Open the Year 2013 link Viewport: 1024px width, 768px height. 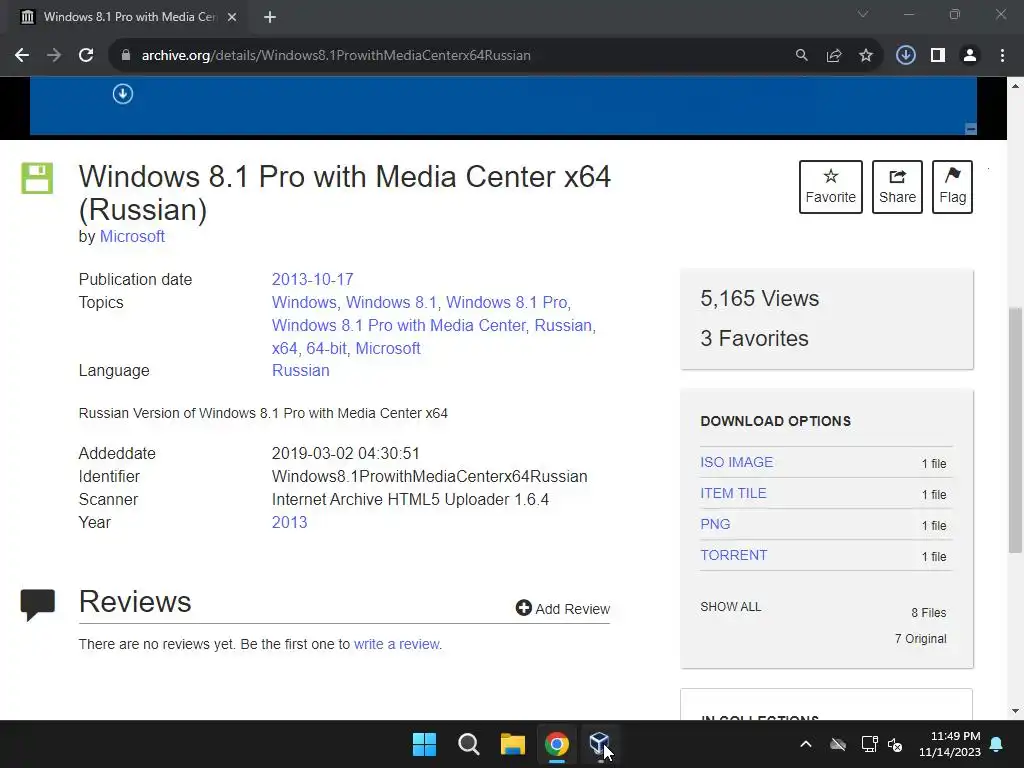(289, 522)
